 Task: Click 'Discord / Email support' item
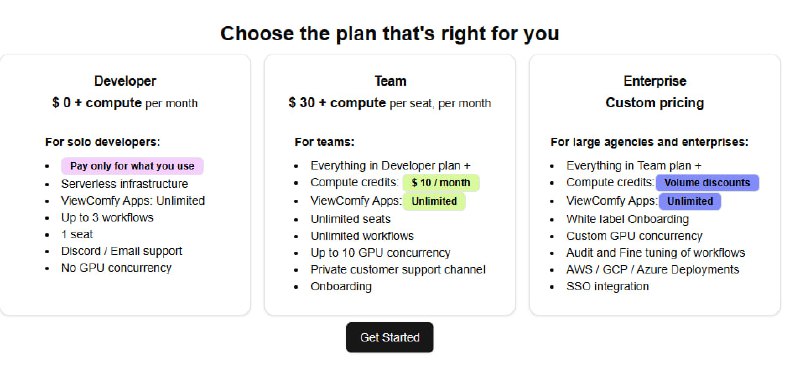tap(121, 251)
